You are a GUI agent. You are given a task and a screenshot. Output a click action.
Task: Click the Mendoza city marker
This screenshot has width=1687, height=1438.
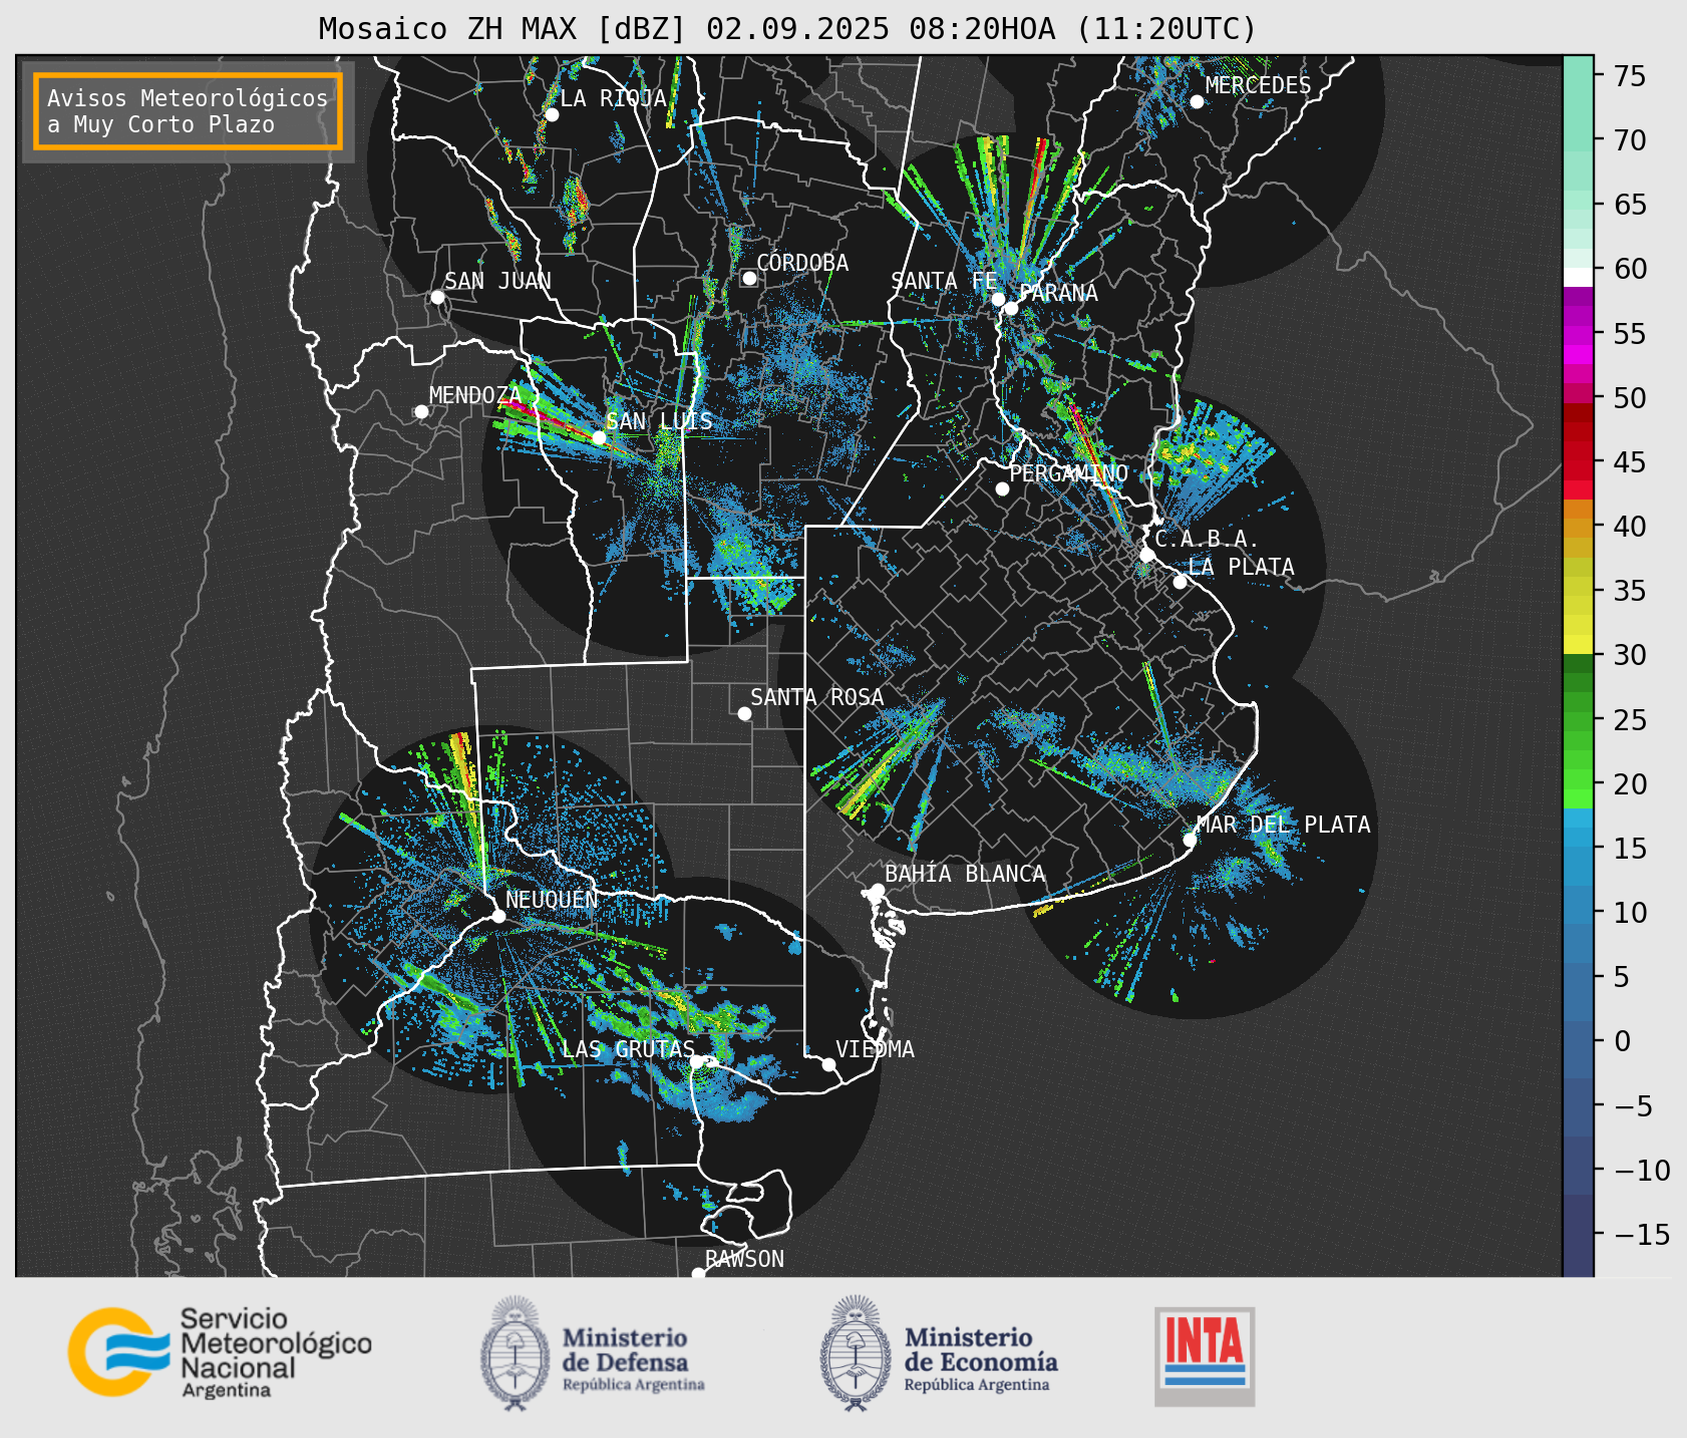pos(422,412)
